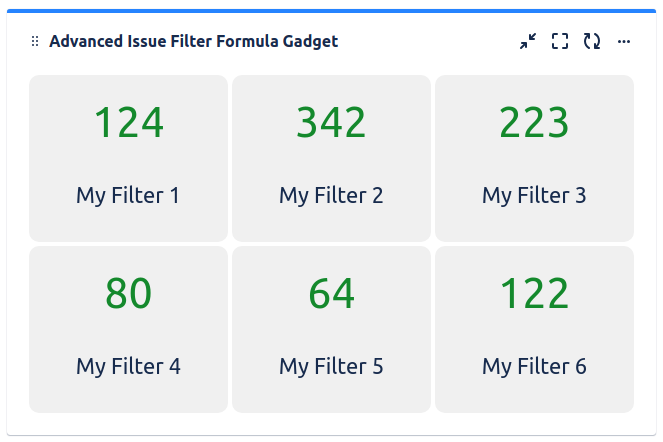Click the Advanced Issue Filter Formula Gadget title

tap(193, 42)
